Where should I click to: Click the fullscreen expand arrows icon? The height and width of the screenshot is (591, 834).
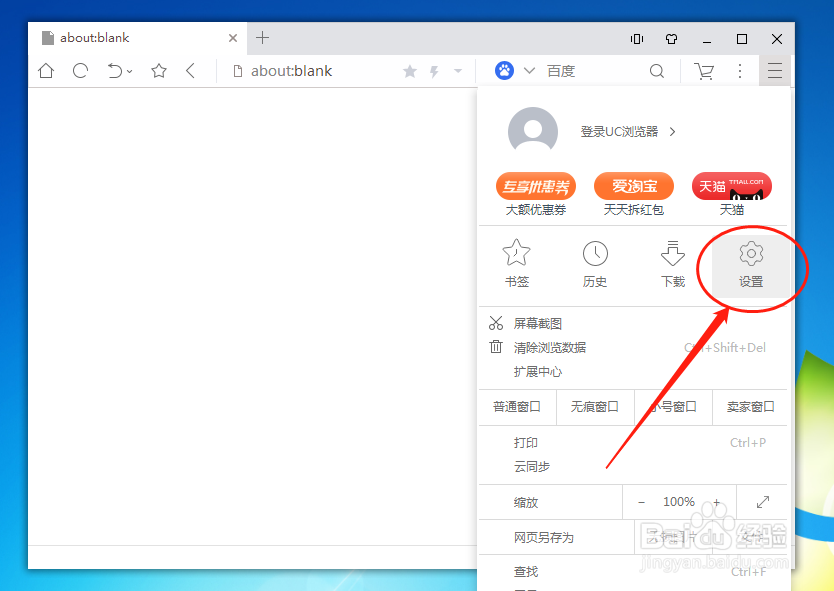click(763, 502)
